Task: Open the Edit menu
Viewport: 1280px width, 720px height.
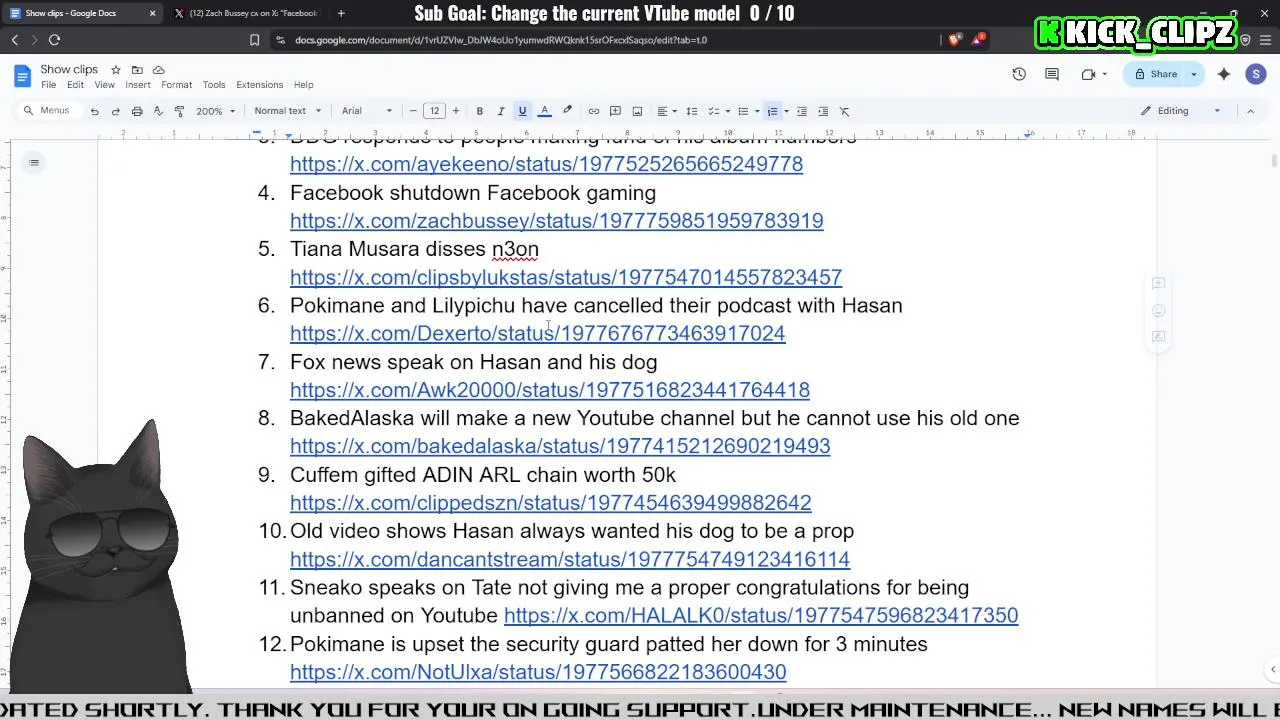Action: [75, 85]
